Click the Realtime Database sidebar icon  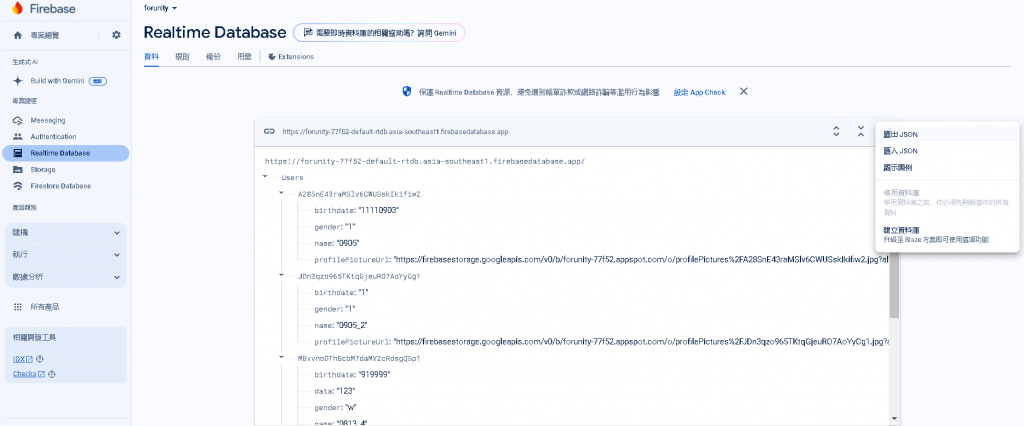click(18, 153)
